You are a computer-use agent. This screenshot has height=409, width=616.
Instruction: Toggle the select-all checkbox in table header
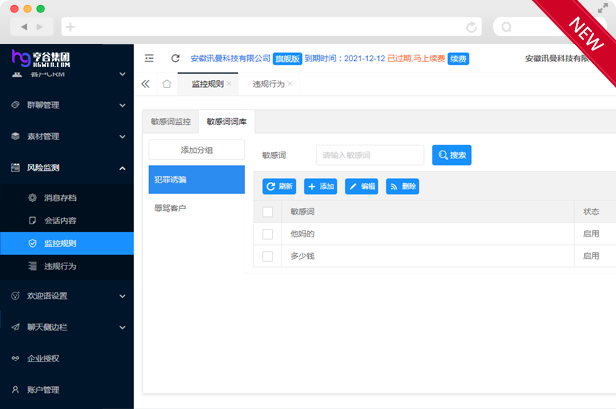coord(267,212)
